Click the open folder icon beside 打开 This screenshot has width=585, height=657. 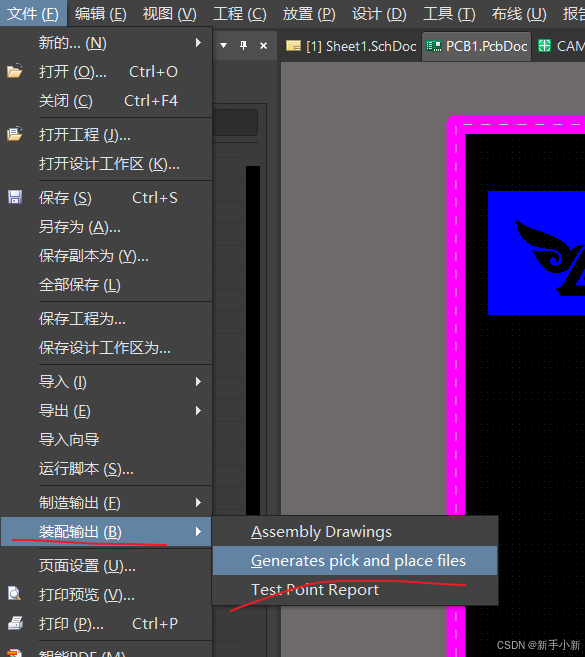15,71
